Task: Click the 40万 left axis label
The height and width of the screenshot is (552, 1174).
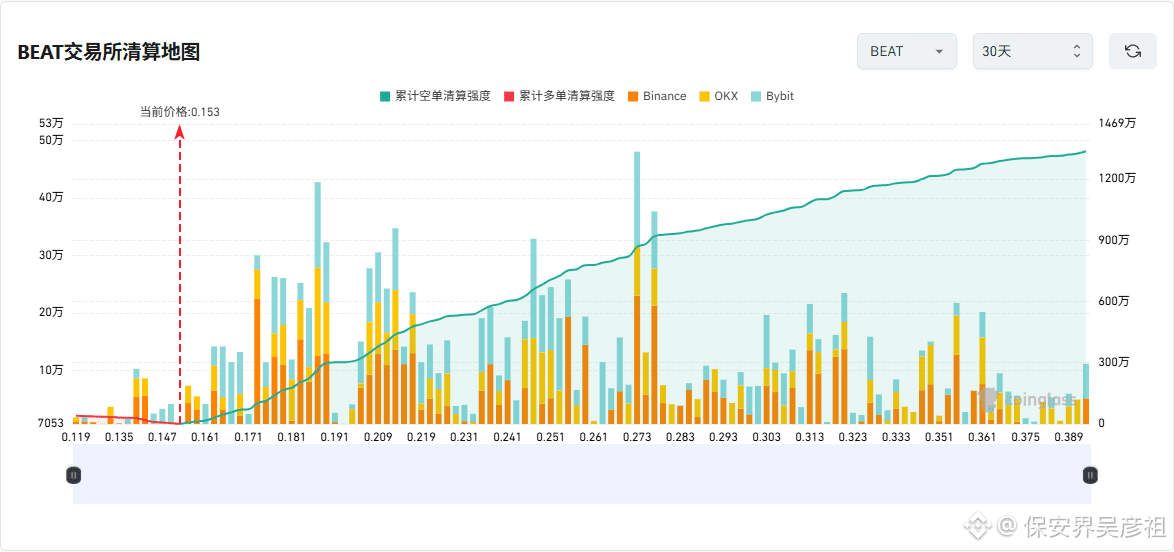Action: pos(52,198)
